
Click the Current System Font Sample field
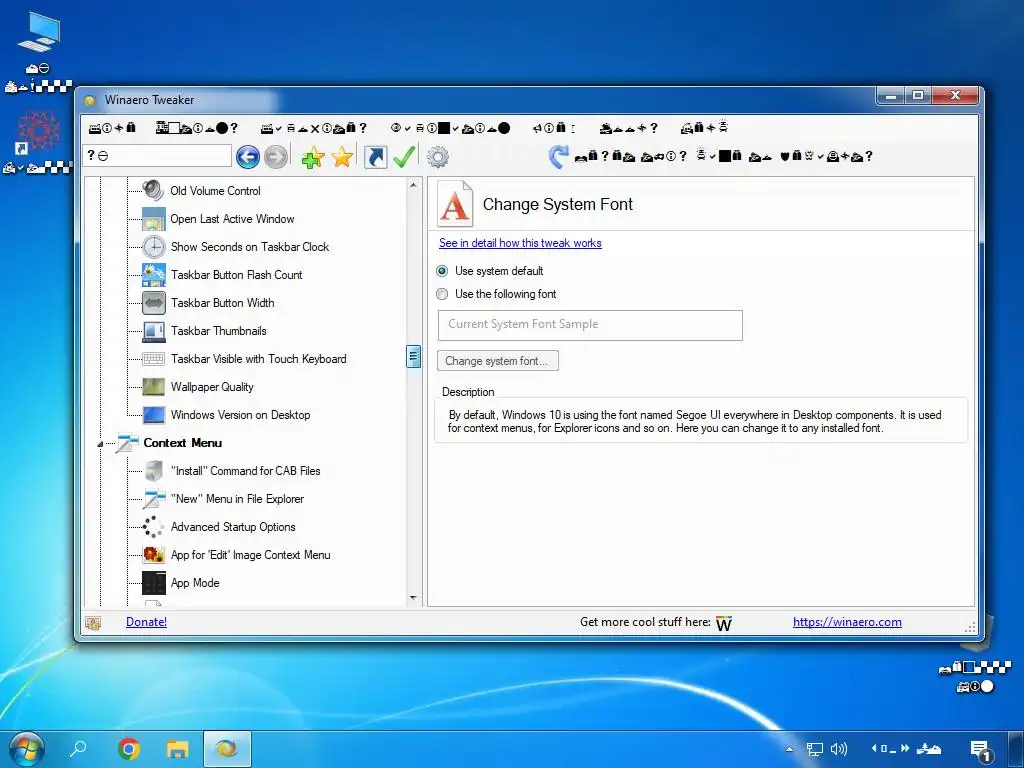pyautogui.click(x=590, y=325)
